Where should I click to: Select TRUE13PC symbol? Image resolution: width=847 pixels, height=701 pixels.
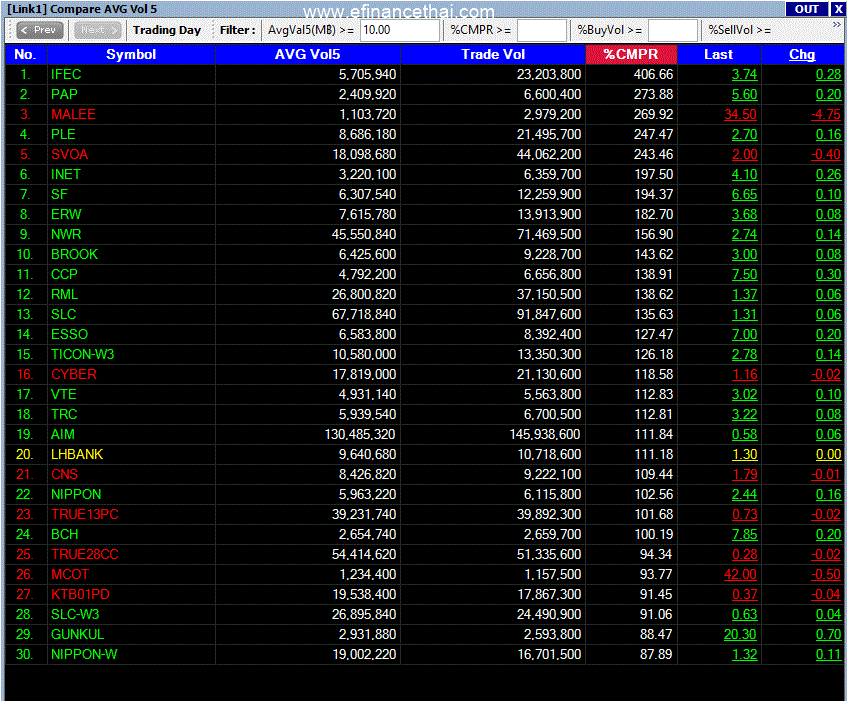pos(85,514)
